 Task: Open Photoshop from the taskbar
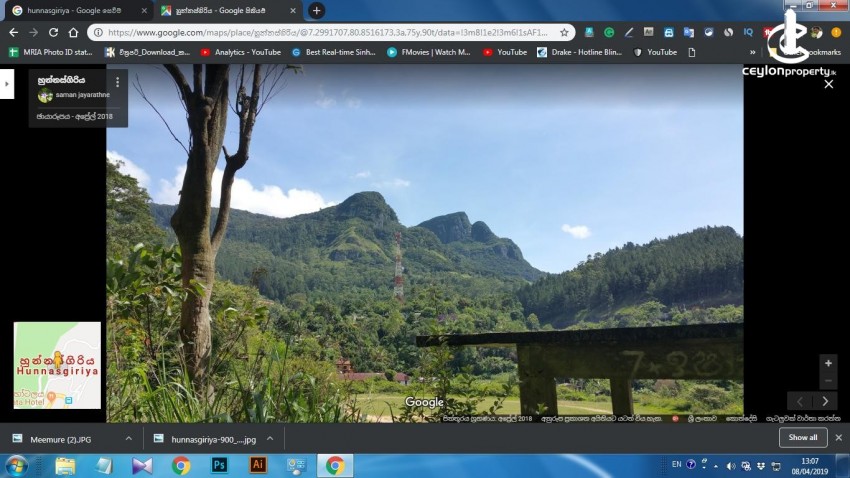click(219, 465)
